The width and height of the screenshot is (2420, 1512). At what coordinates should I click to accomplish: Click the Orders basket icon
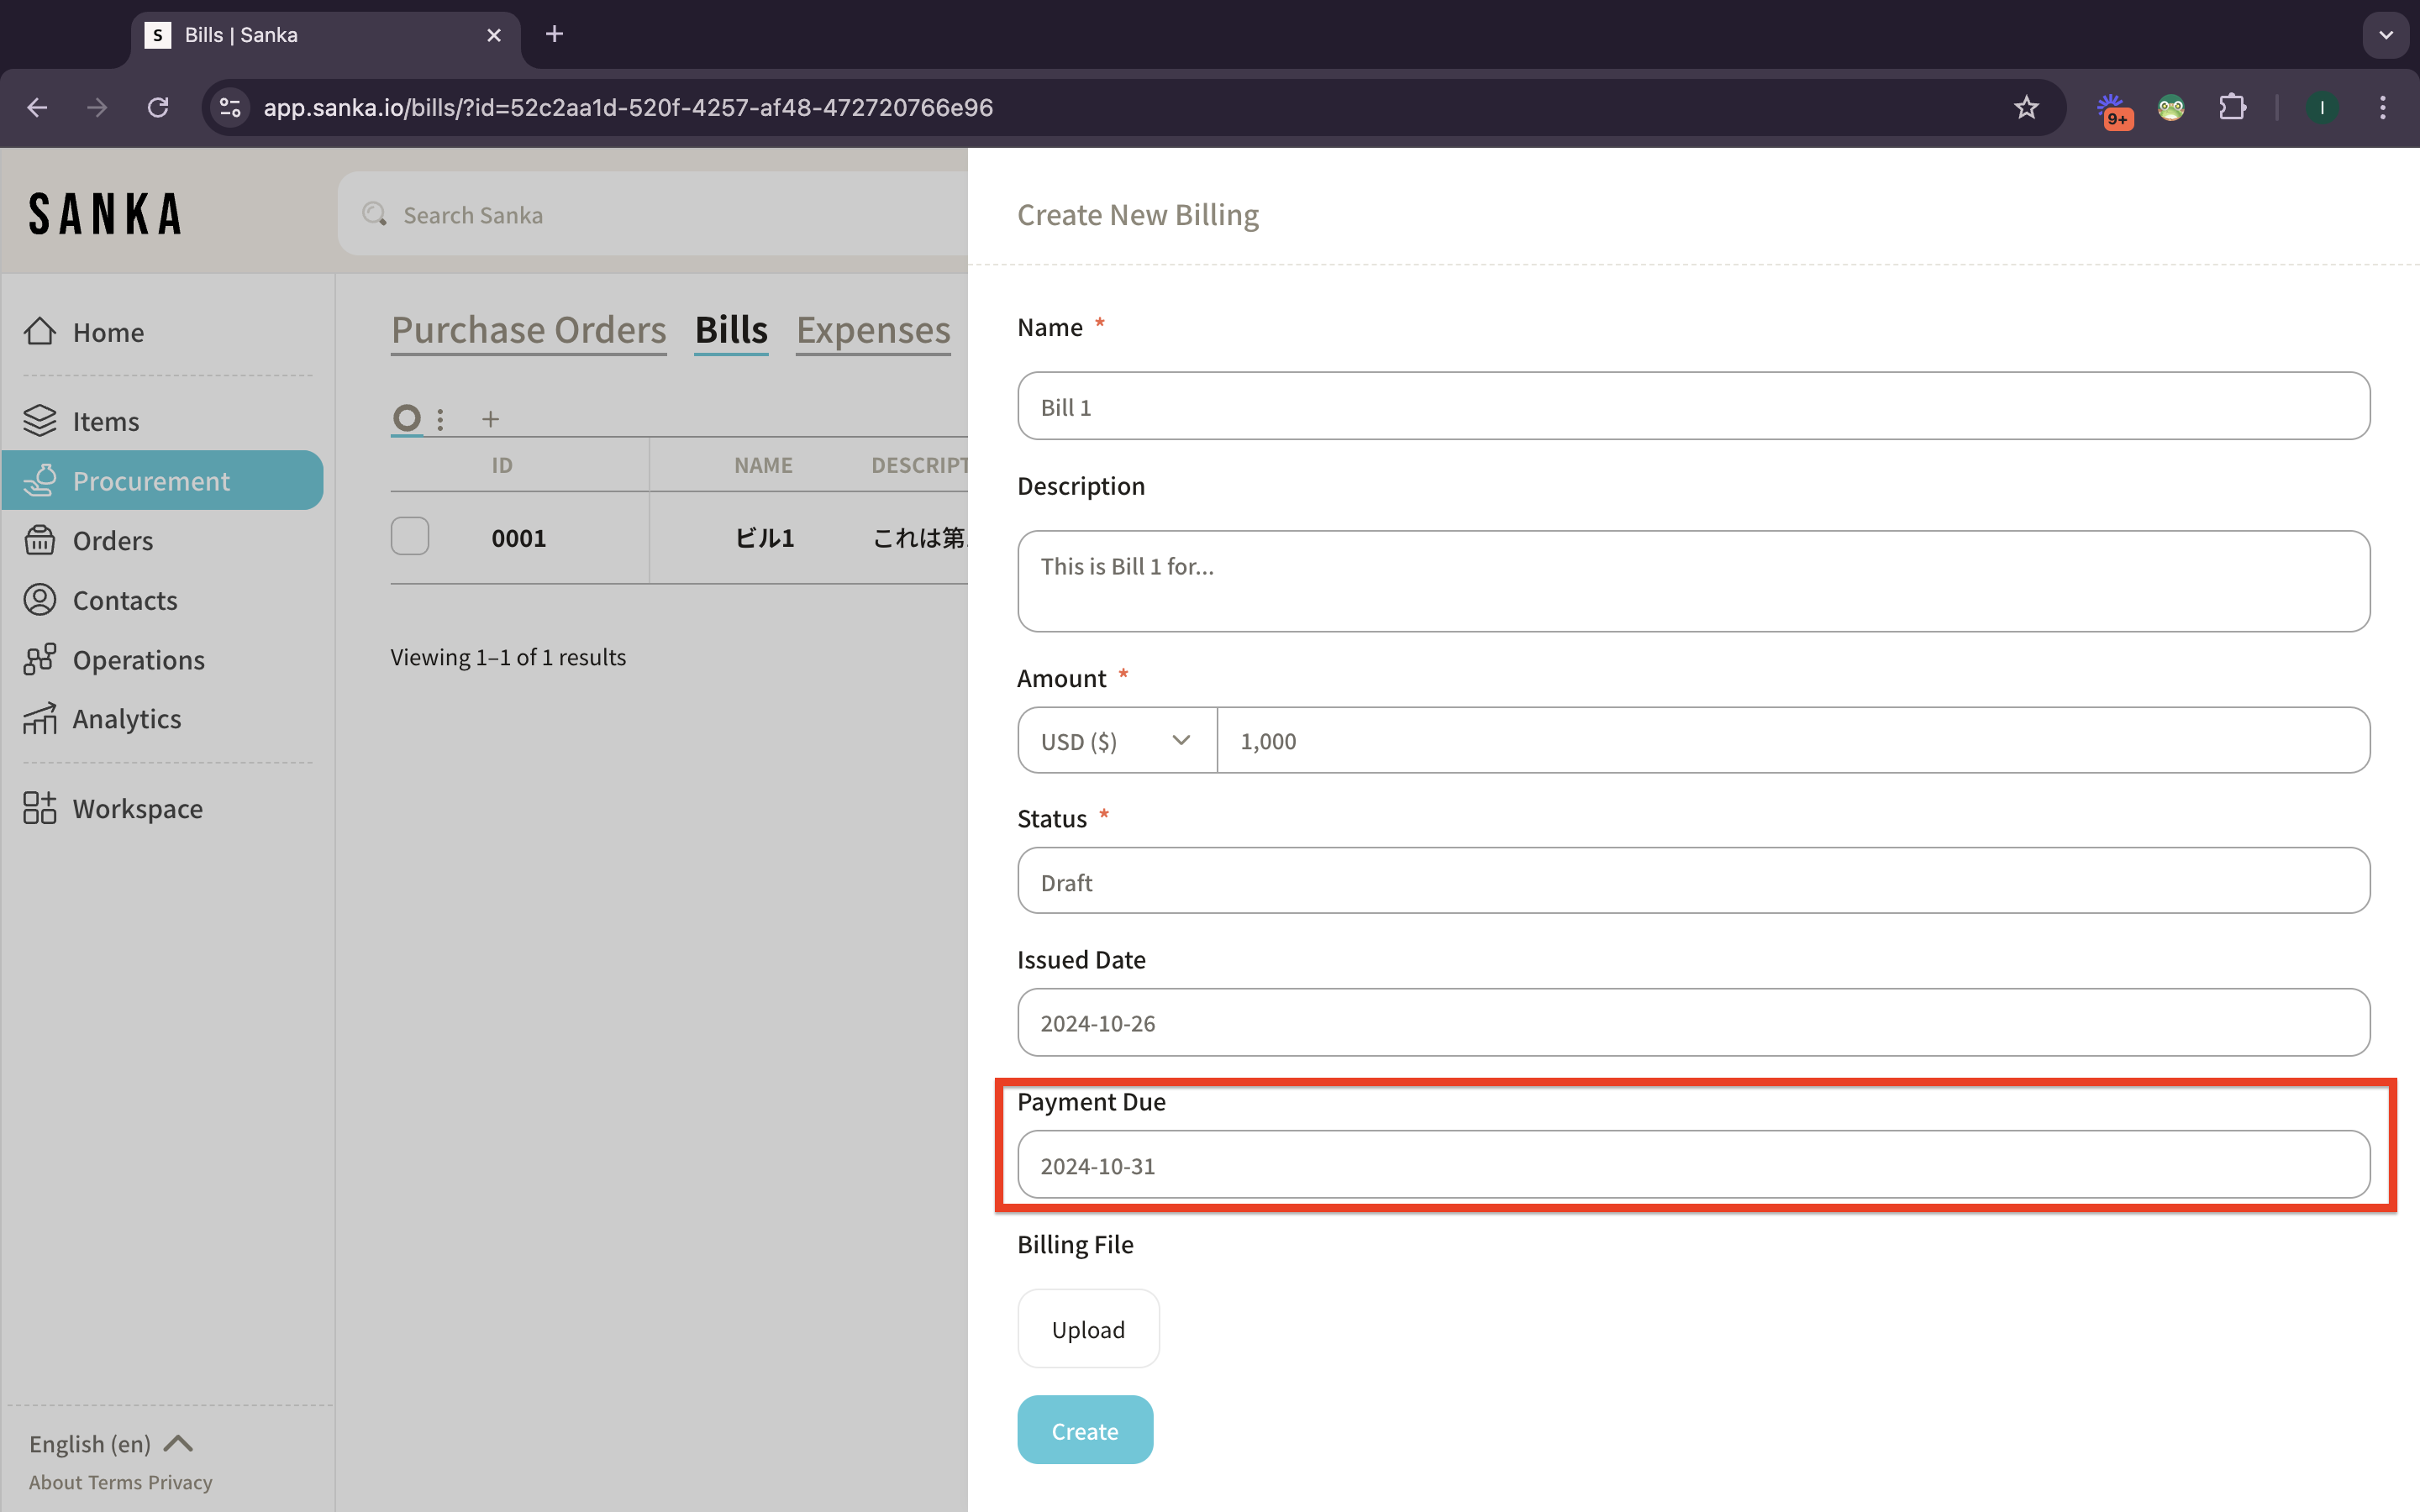40,540
